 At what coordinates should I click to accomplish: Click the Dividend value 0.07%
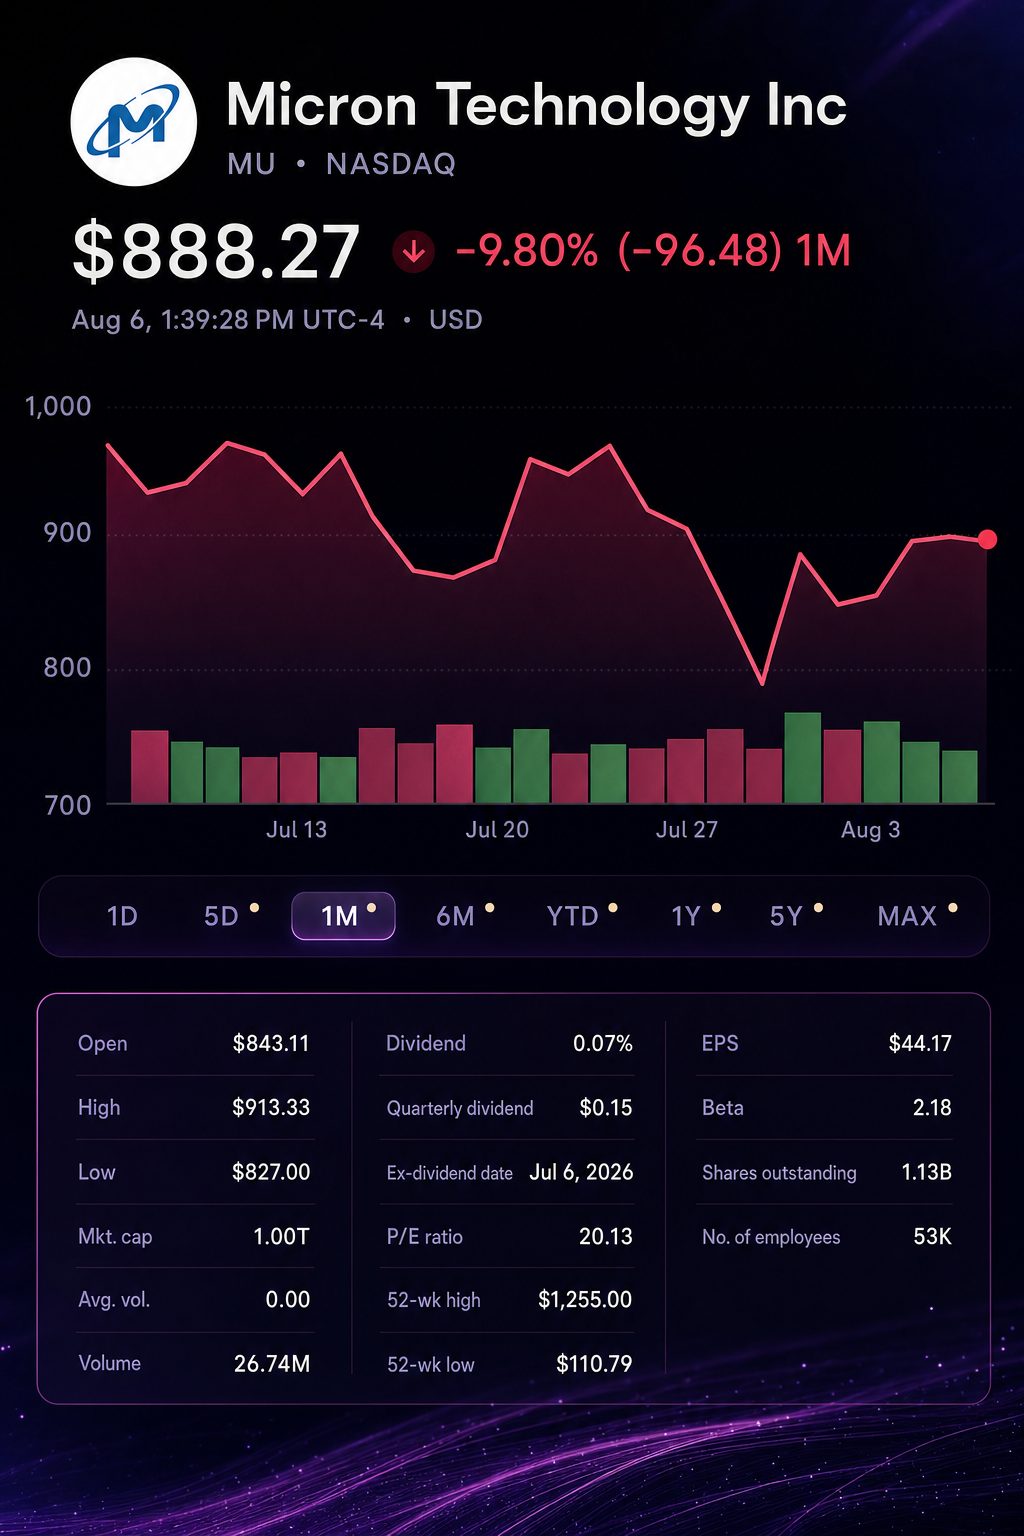click(x=603, y=1044)
